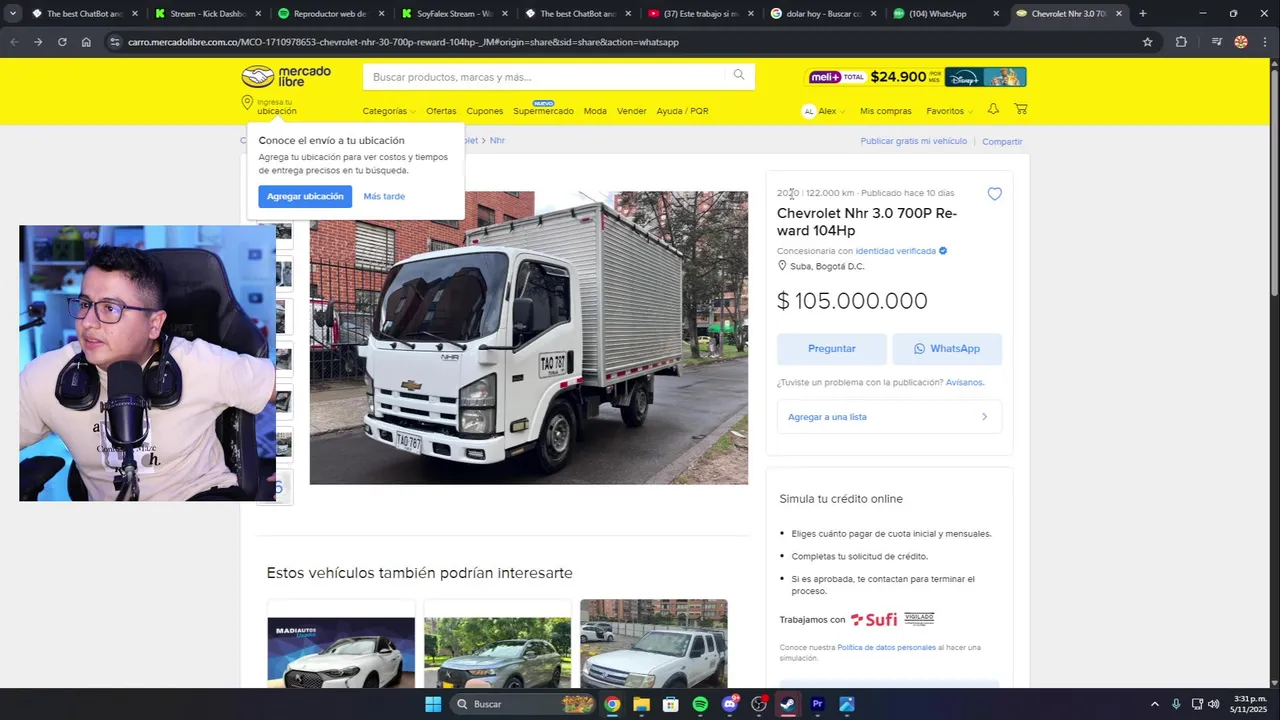1280x720 pixels.
Task: Click the Nhr breadcrumb link
Action: tap(497, 141)
